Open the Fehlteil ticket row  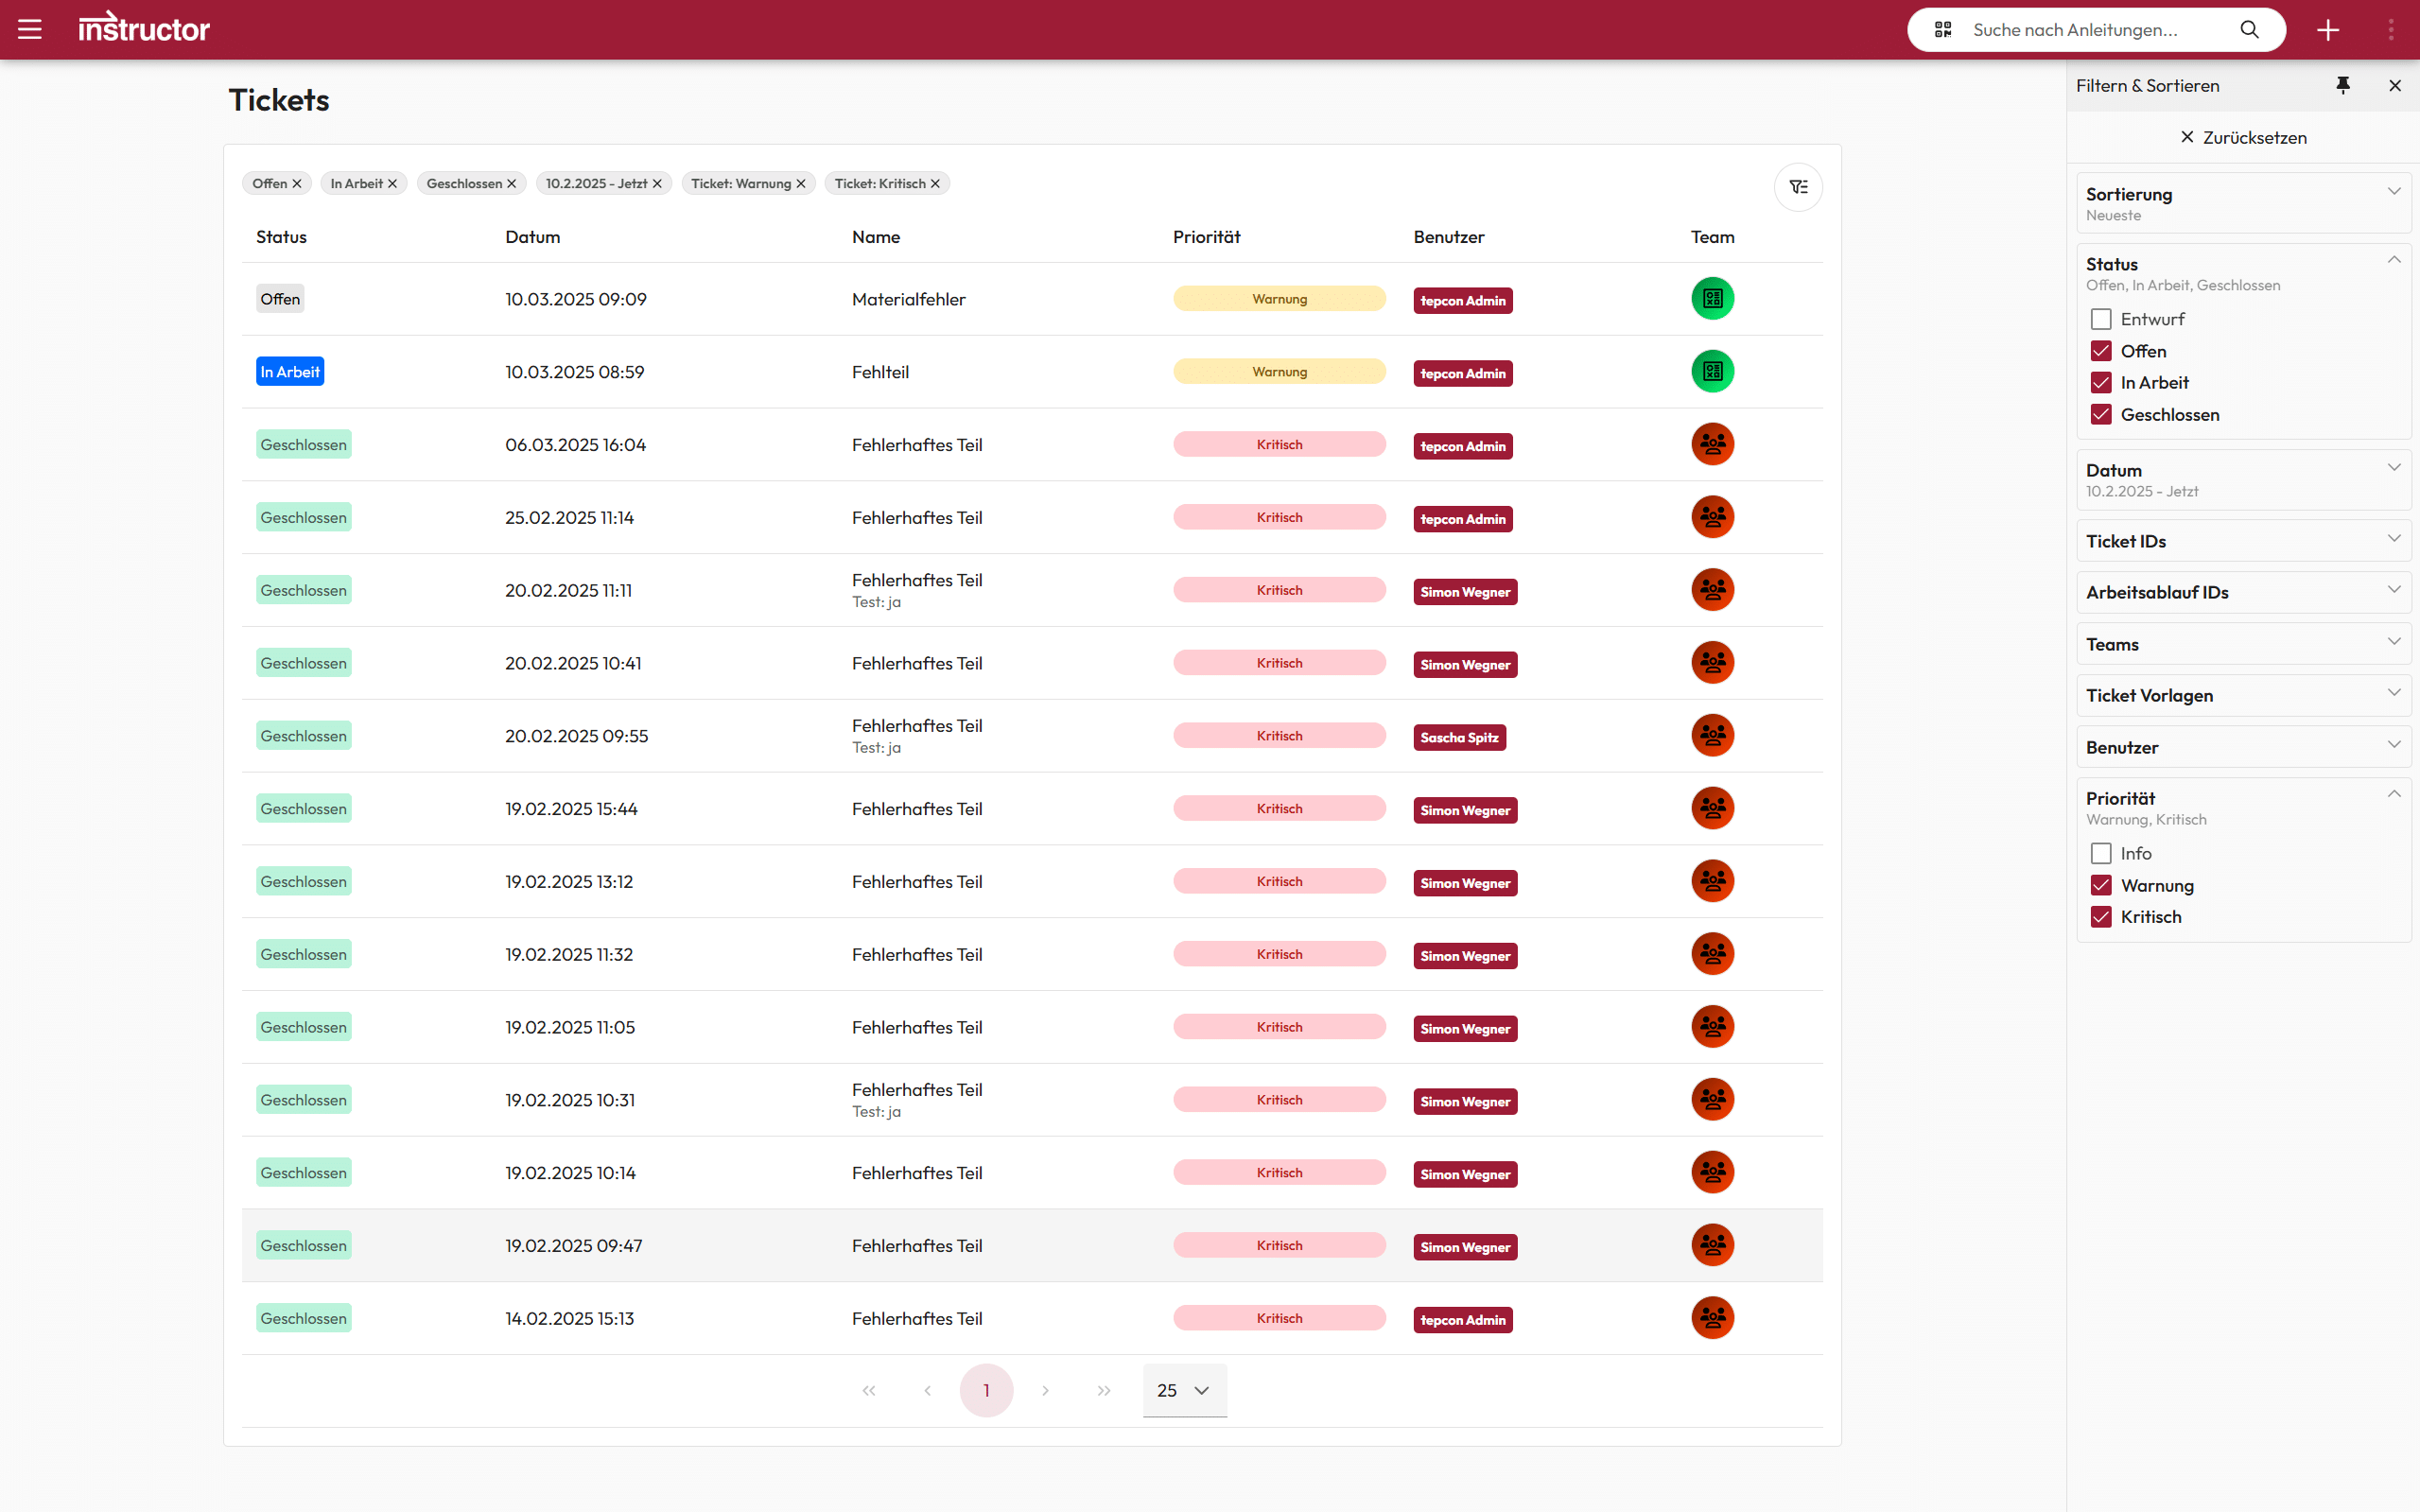pos(880,372)
